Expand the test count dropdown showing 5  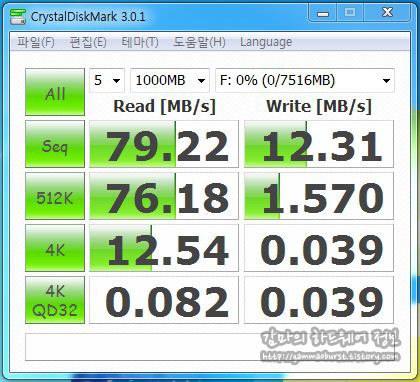click(107, 80)
